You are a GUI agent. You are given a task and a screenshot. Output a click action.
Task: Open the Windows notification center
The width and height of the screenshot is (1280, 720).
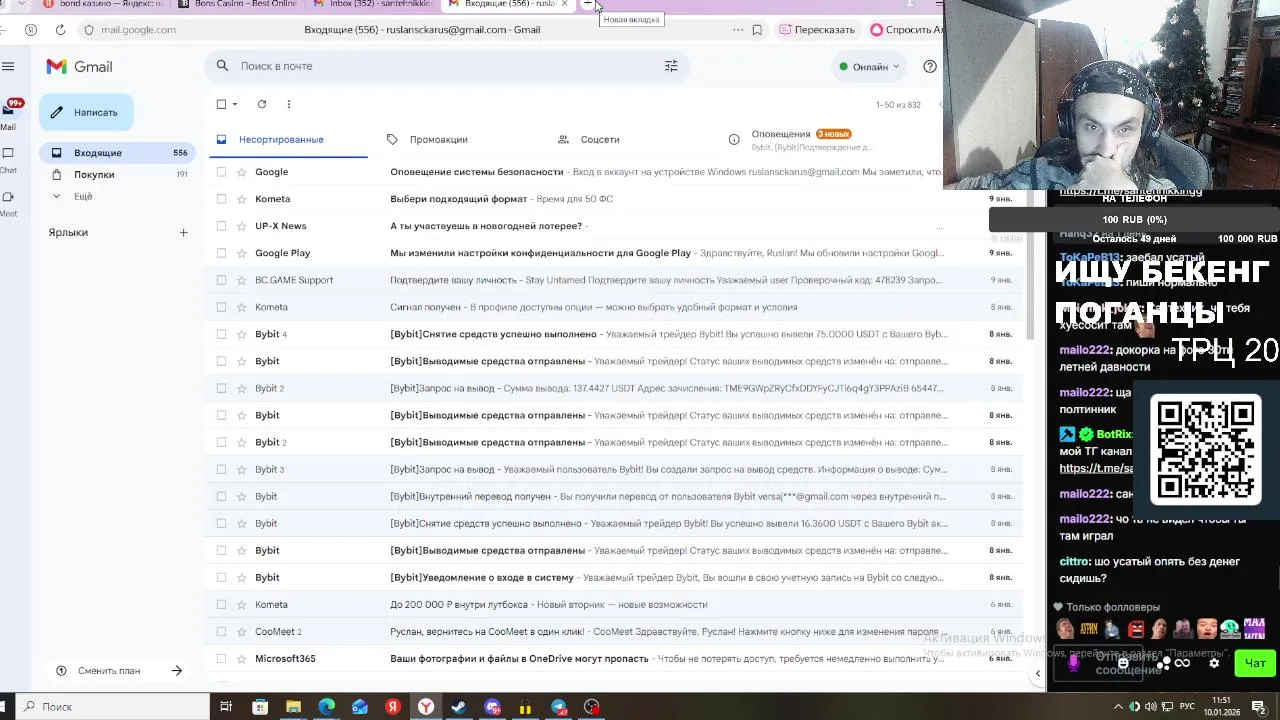click(x=1260, y=707)
